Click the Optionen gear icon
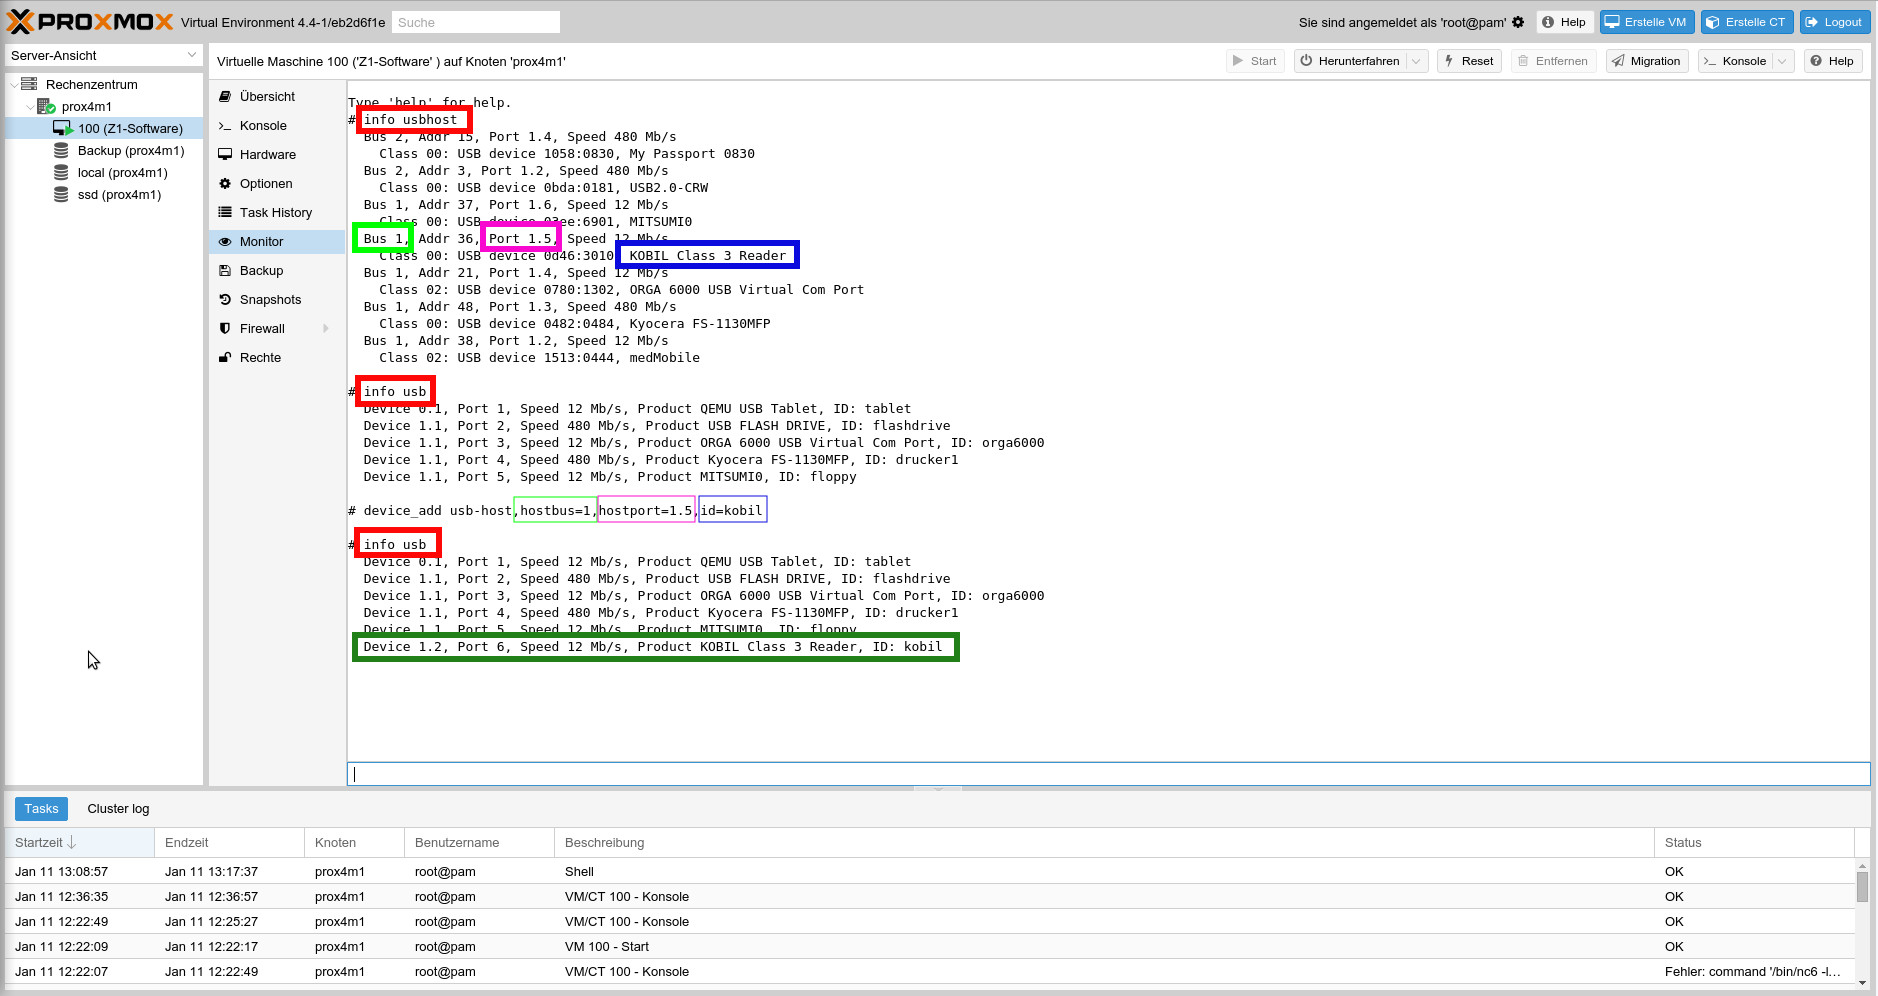This screenshot has width=1878, height=996. pyautogui.click(x=225, y=184)
